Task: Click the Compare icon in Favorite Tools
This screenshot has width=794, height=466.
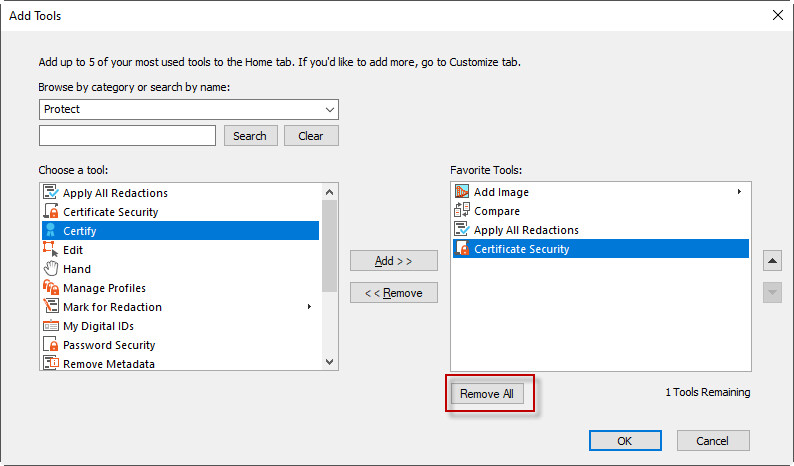Action: (462, 211)
